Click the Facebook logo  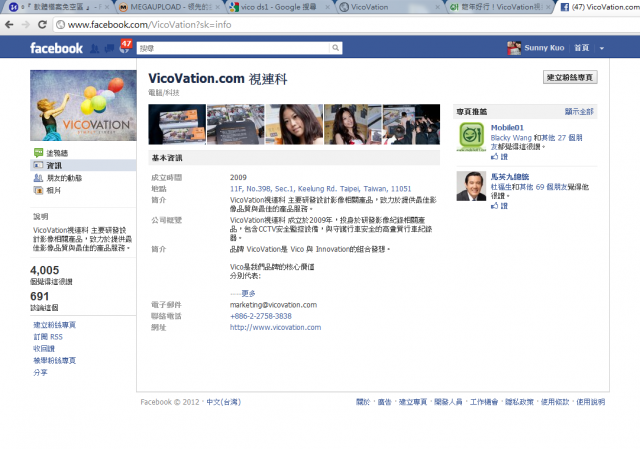coord(56,48)
